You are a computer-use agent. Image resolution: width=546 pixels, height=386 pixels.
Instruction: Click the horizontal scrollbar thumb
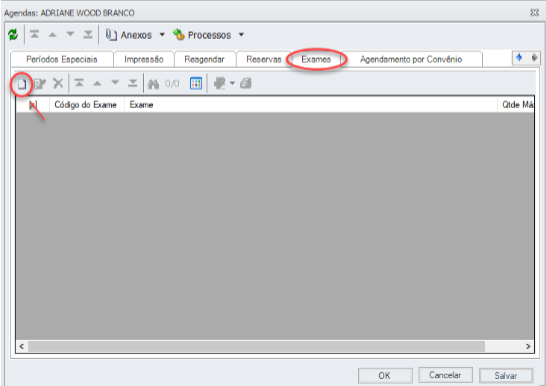(256, 346)
